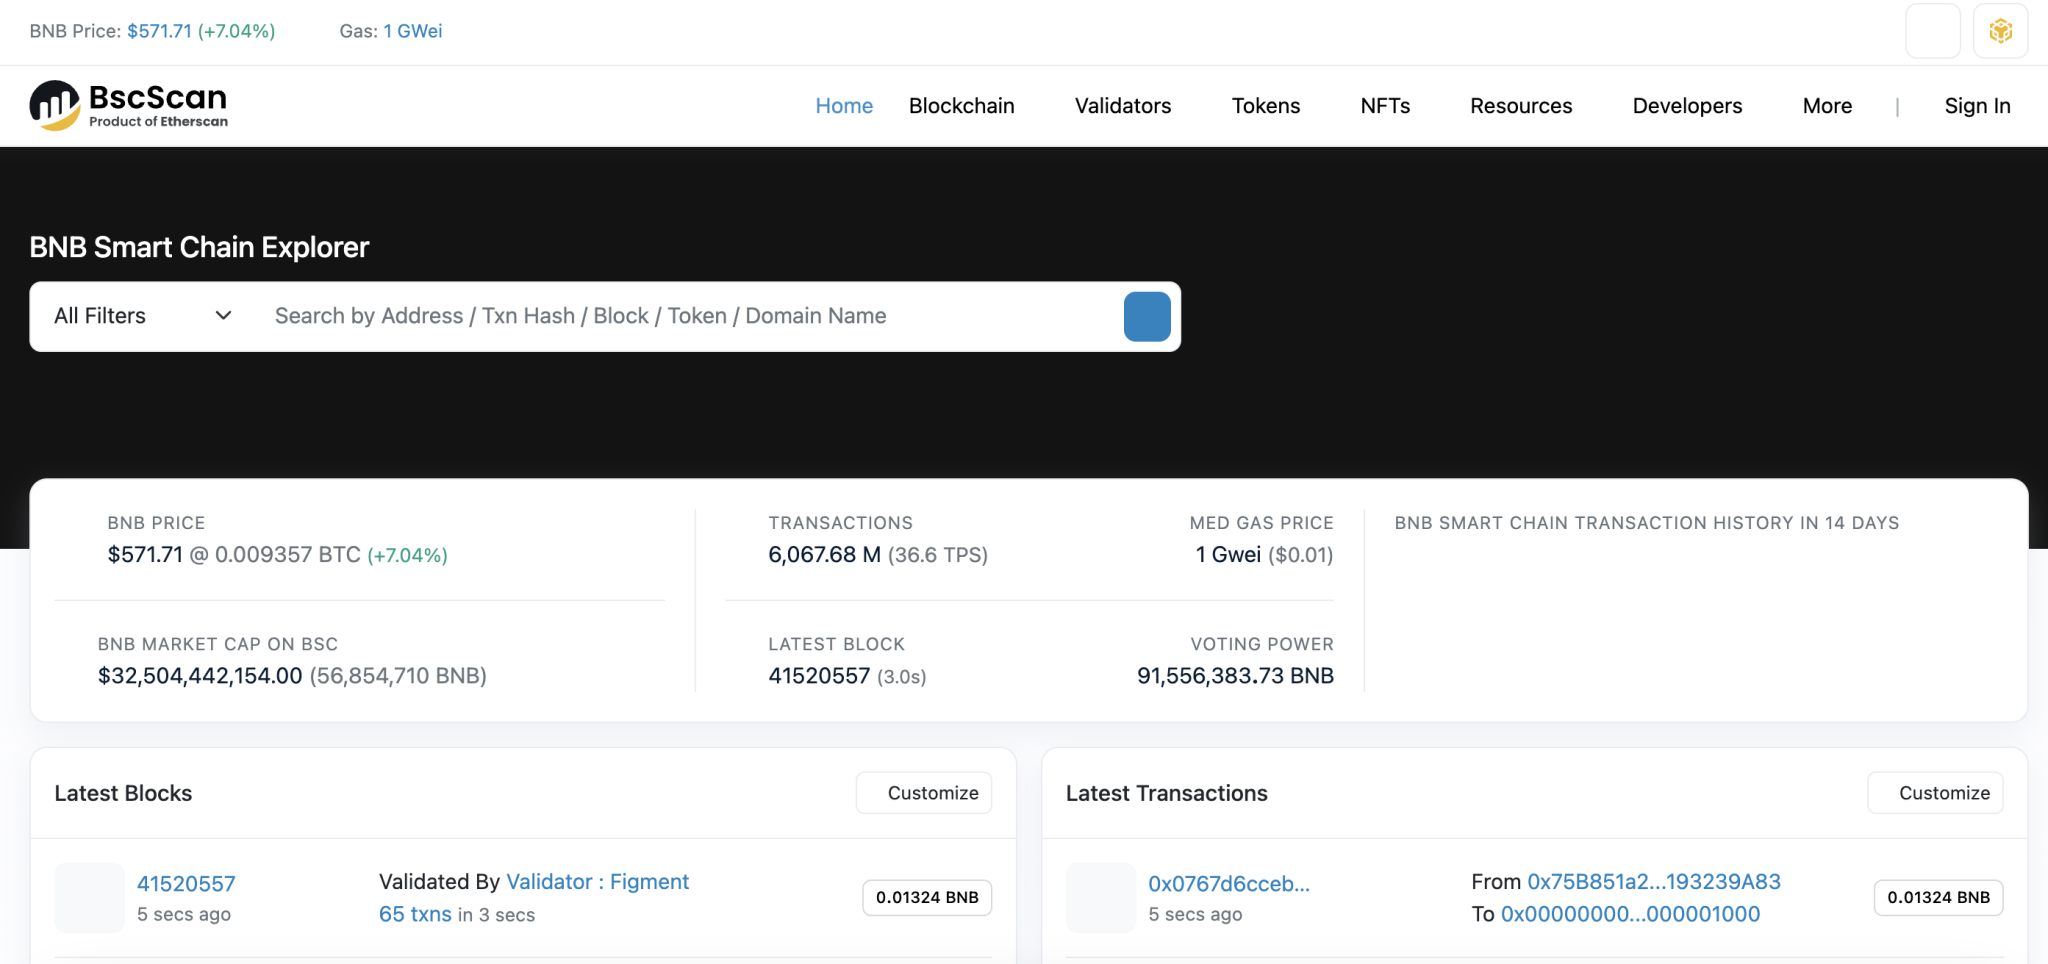The width and height of the screenshot is (2048, 964).
Task: Click the block icon beside block 41520557
Action: coord(90,898)
